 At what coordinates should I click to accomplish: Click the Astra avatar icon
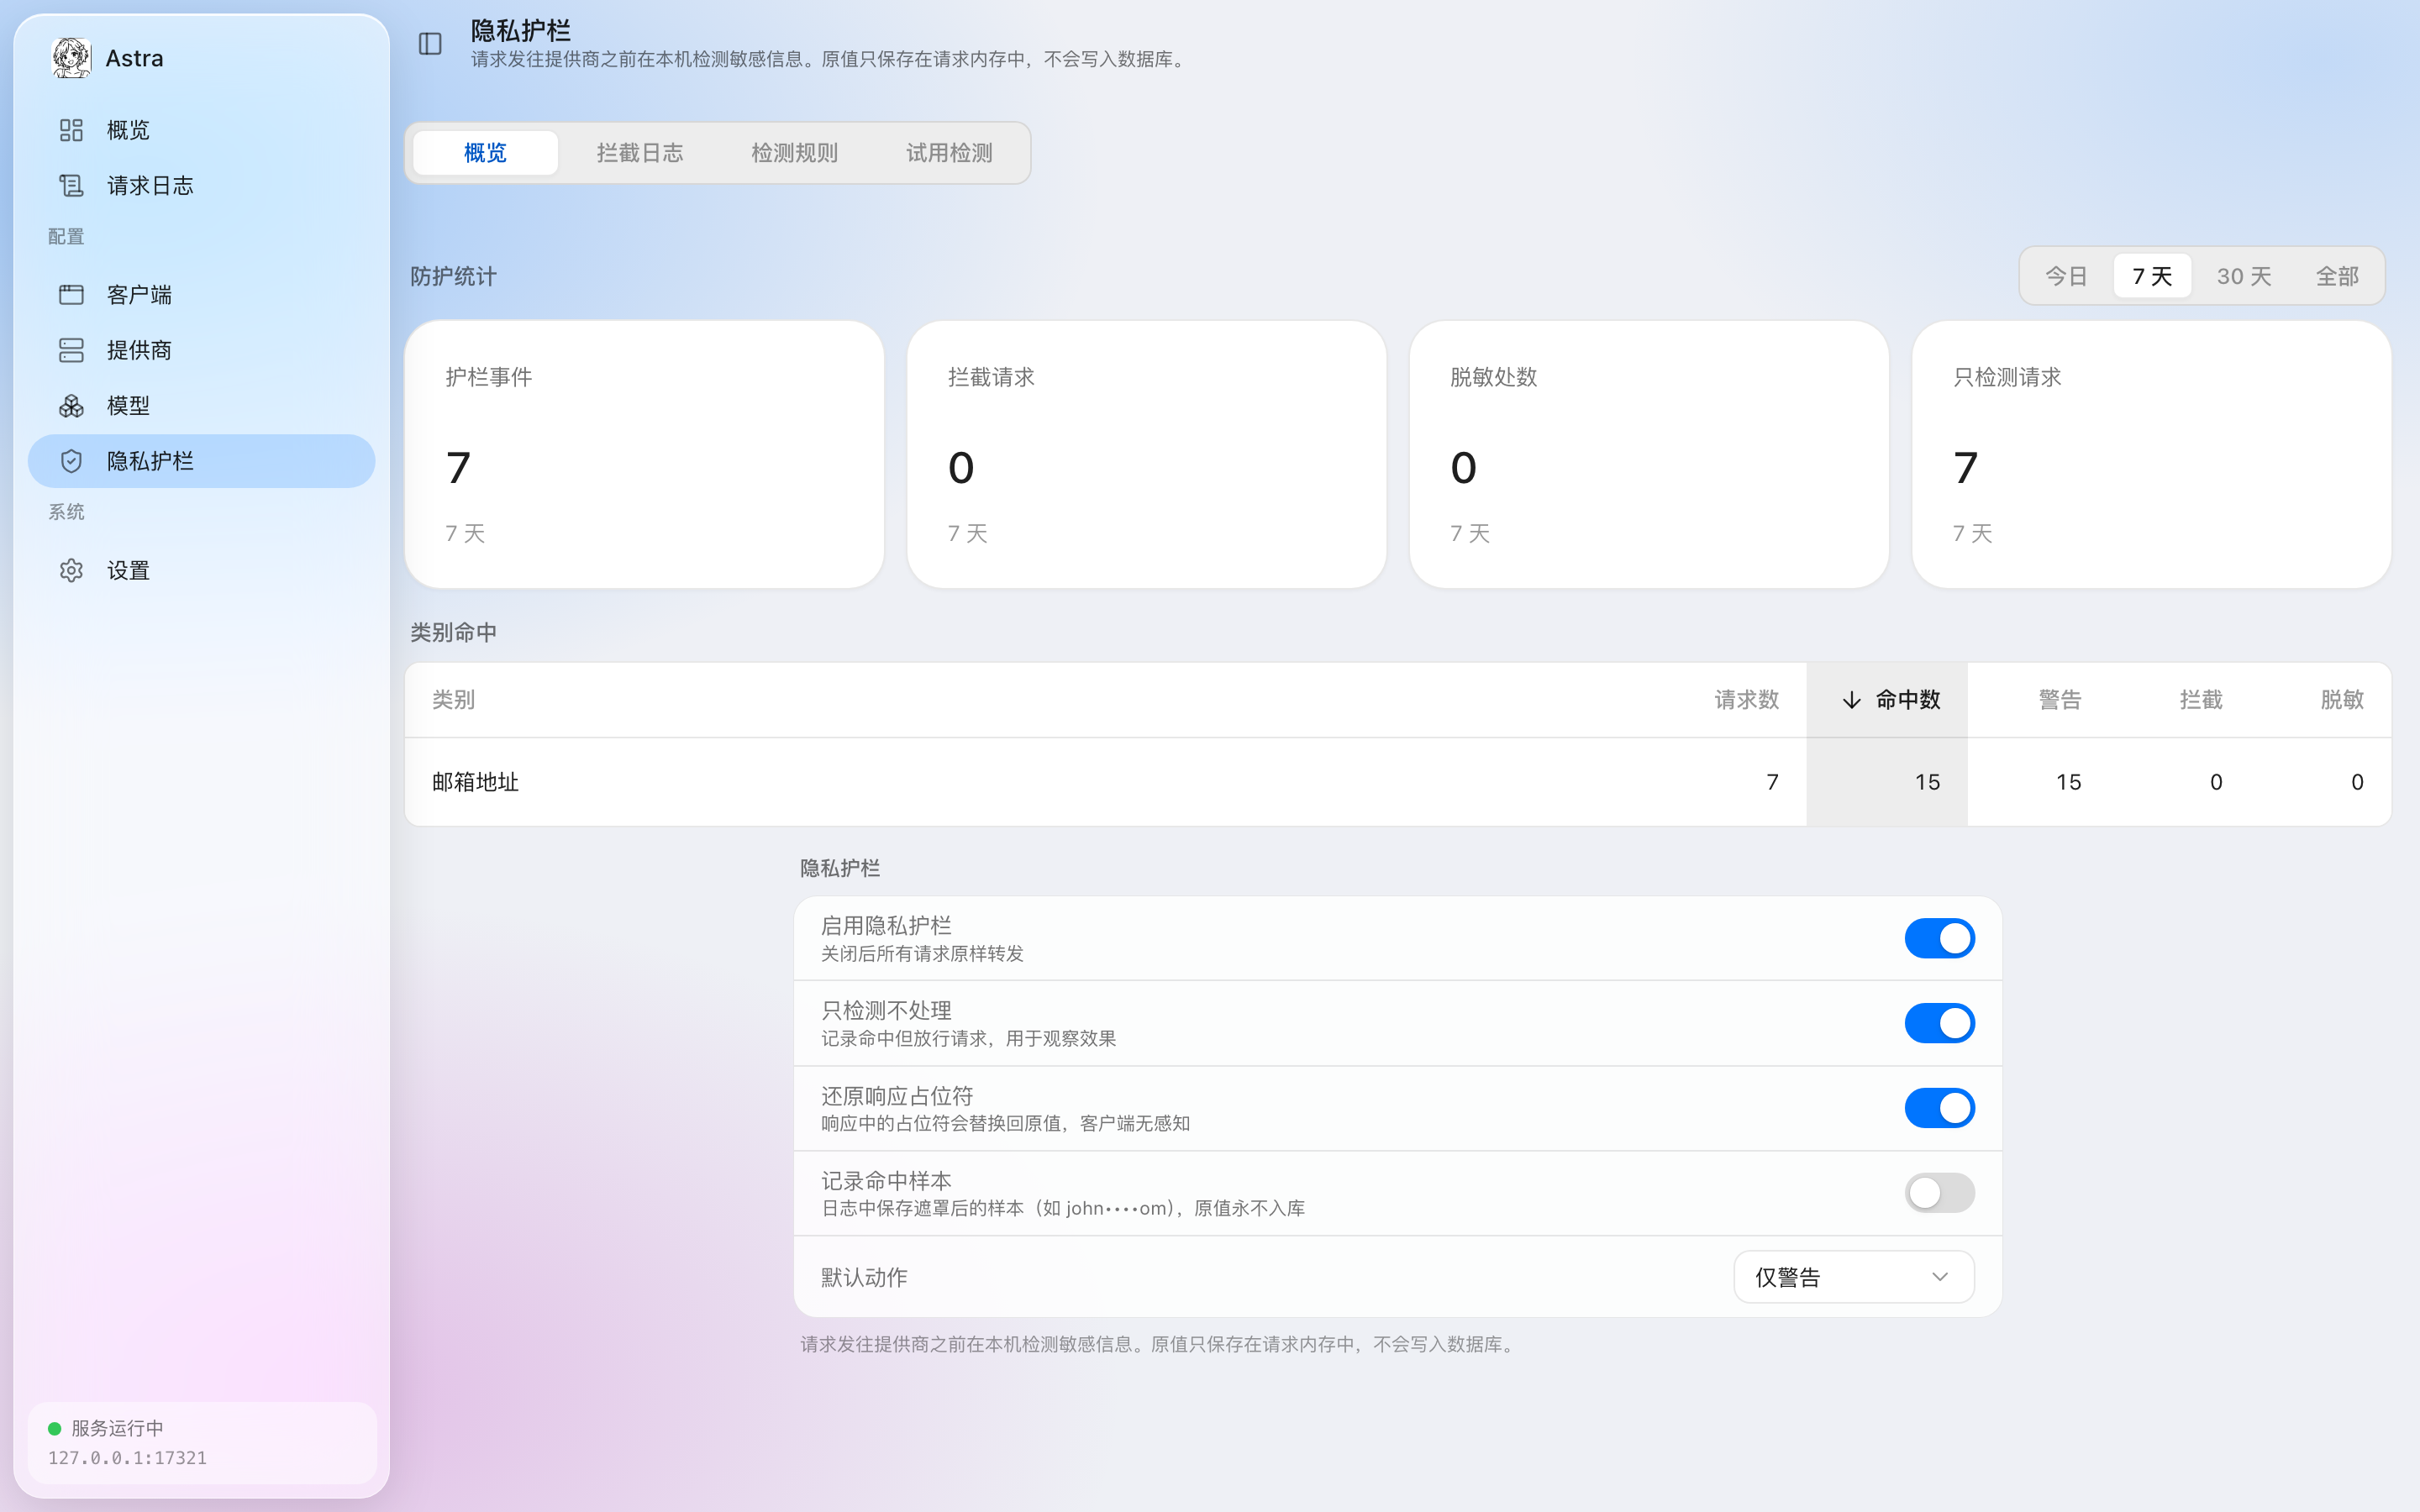coord(71,58)
